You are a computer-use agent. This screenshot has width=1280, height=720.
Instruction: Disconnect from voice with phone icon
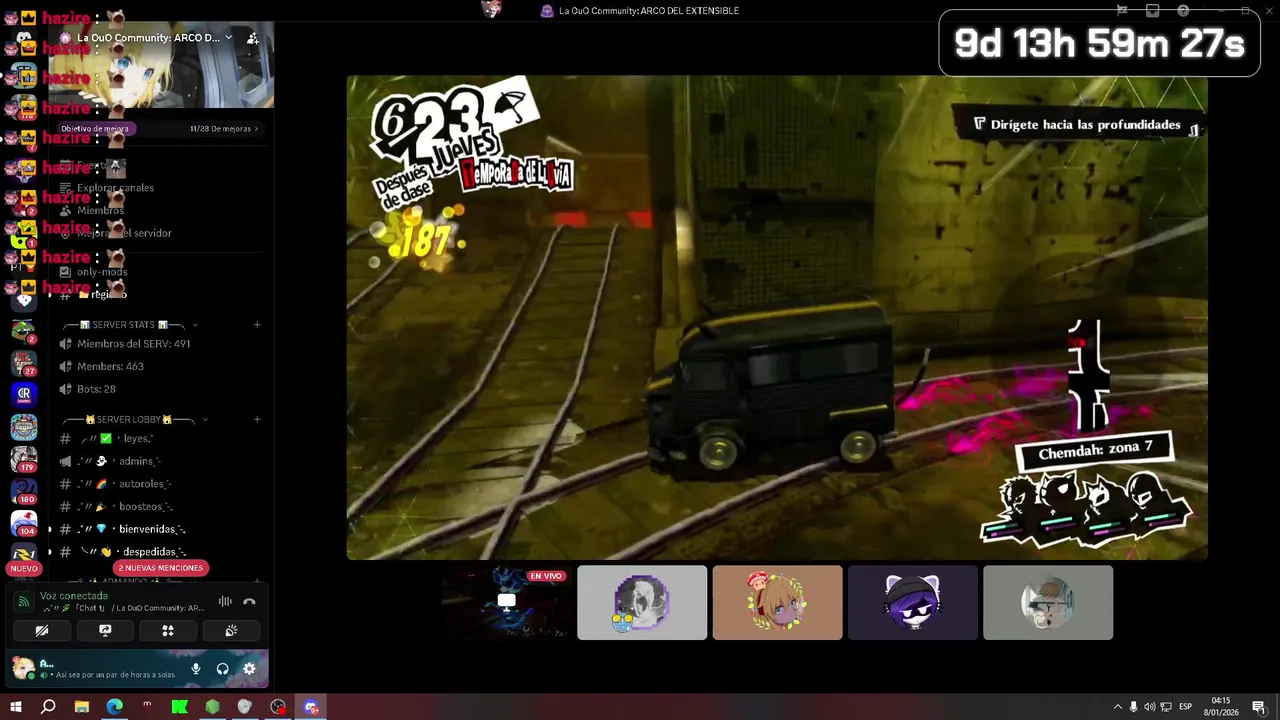[x=249, y=601]
